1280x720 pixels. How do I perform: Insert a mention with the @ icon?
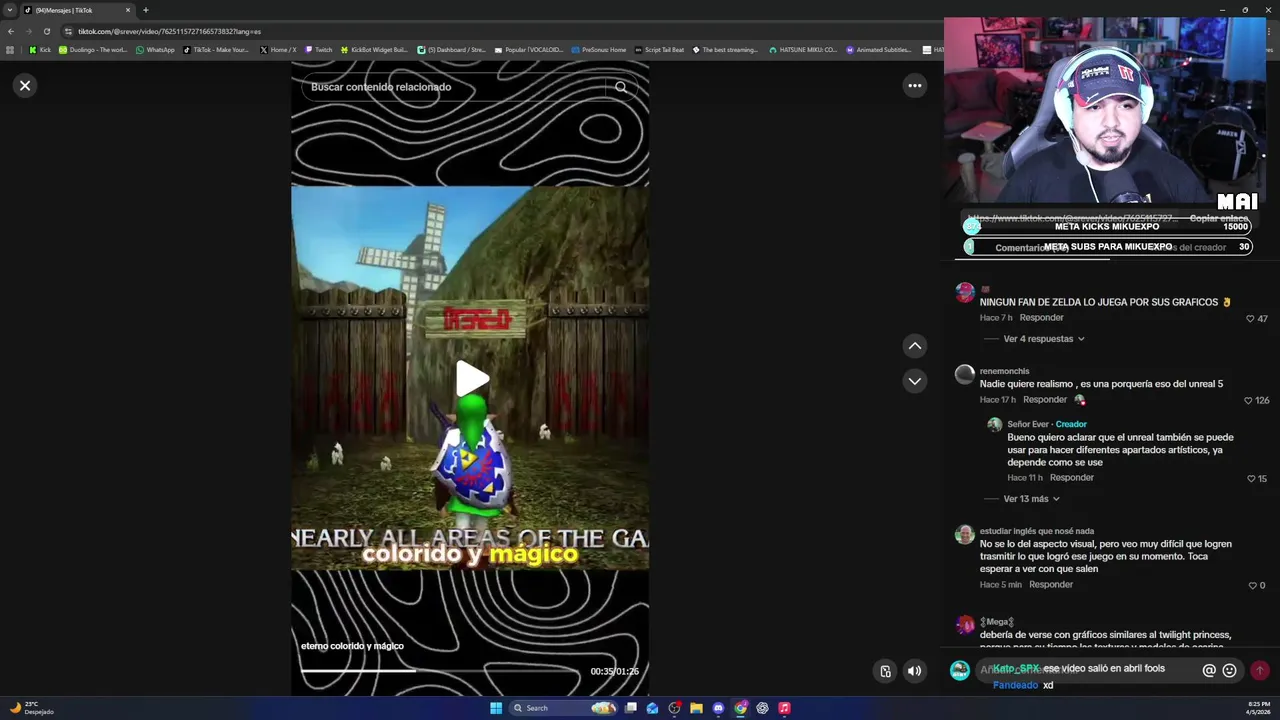point(1209,671)
